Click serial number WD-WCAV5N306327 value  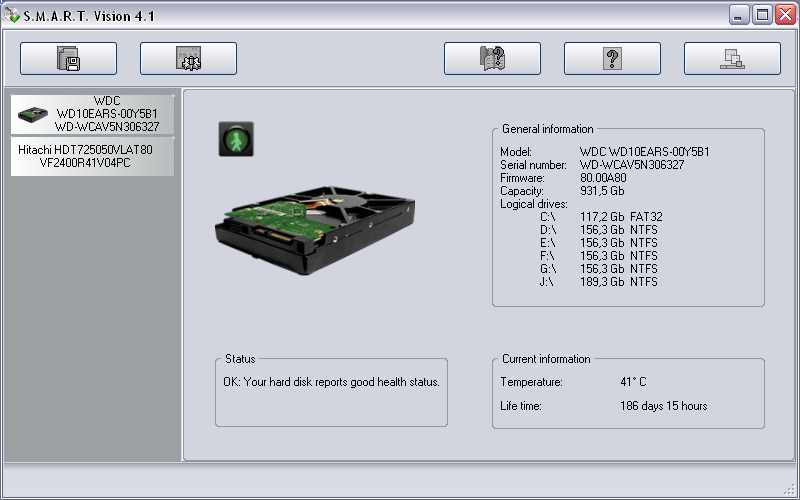[632, 165]
